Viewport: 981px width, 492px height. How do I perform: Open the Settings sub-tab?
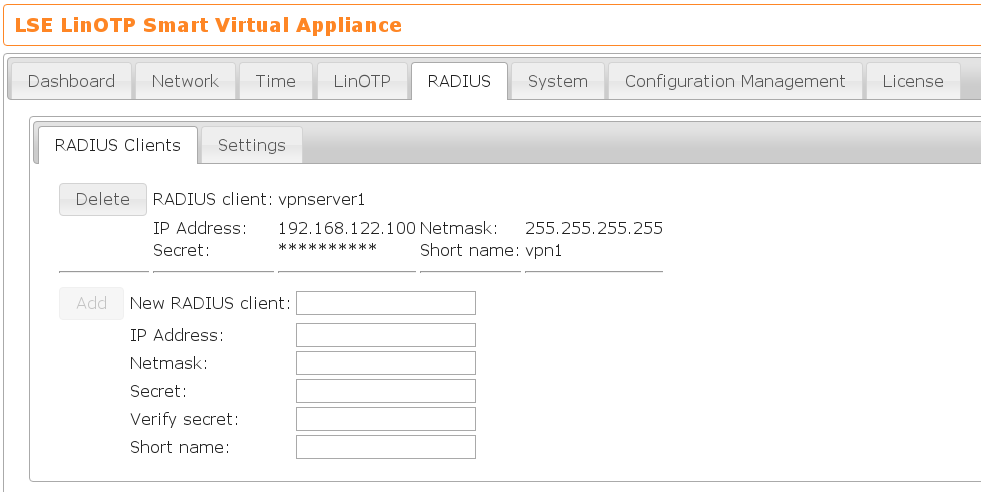tap(252, 145)
